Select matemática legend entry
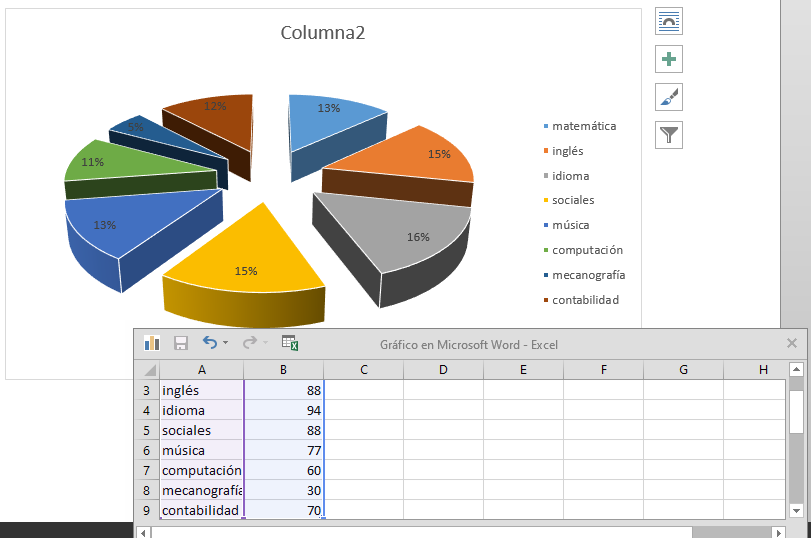This screenshot has width=811, height=538. [580, 126]
